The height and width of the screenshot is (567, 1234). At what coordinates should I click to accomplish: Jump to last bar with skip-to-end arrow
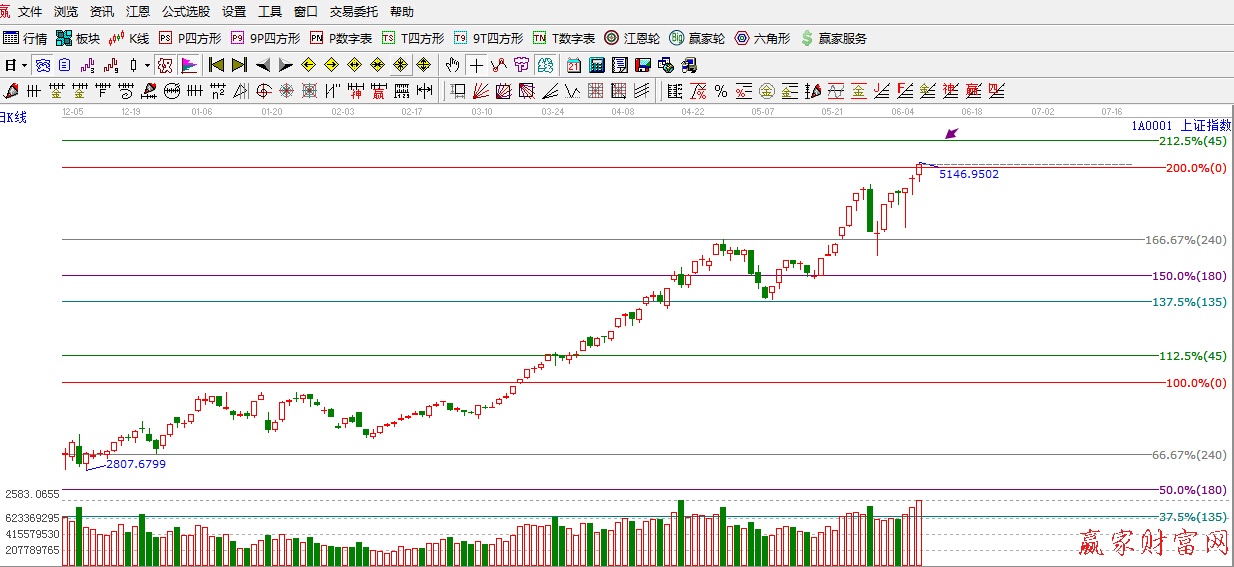239,65
